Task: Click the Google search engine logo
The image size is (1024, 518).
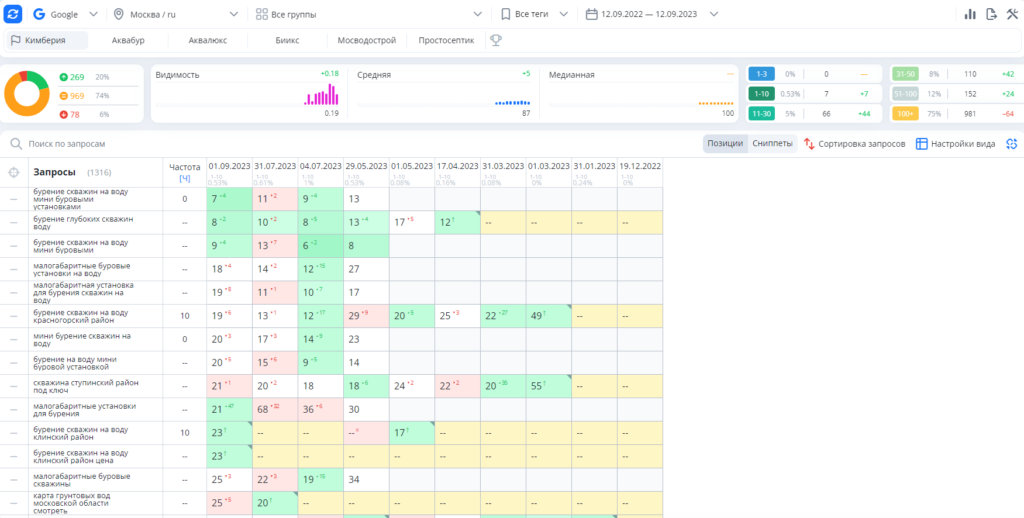Action: tap(39, 14)
